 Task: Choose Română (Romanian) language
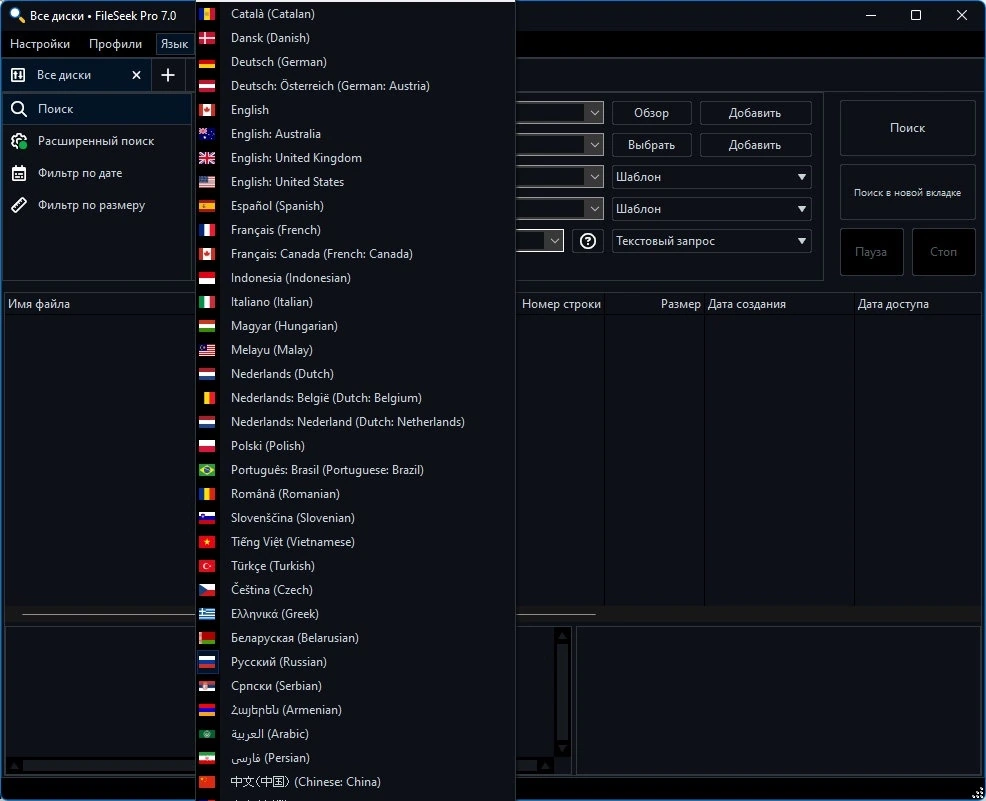(x=355, y=494)
